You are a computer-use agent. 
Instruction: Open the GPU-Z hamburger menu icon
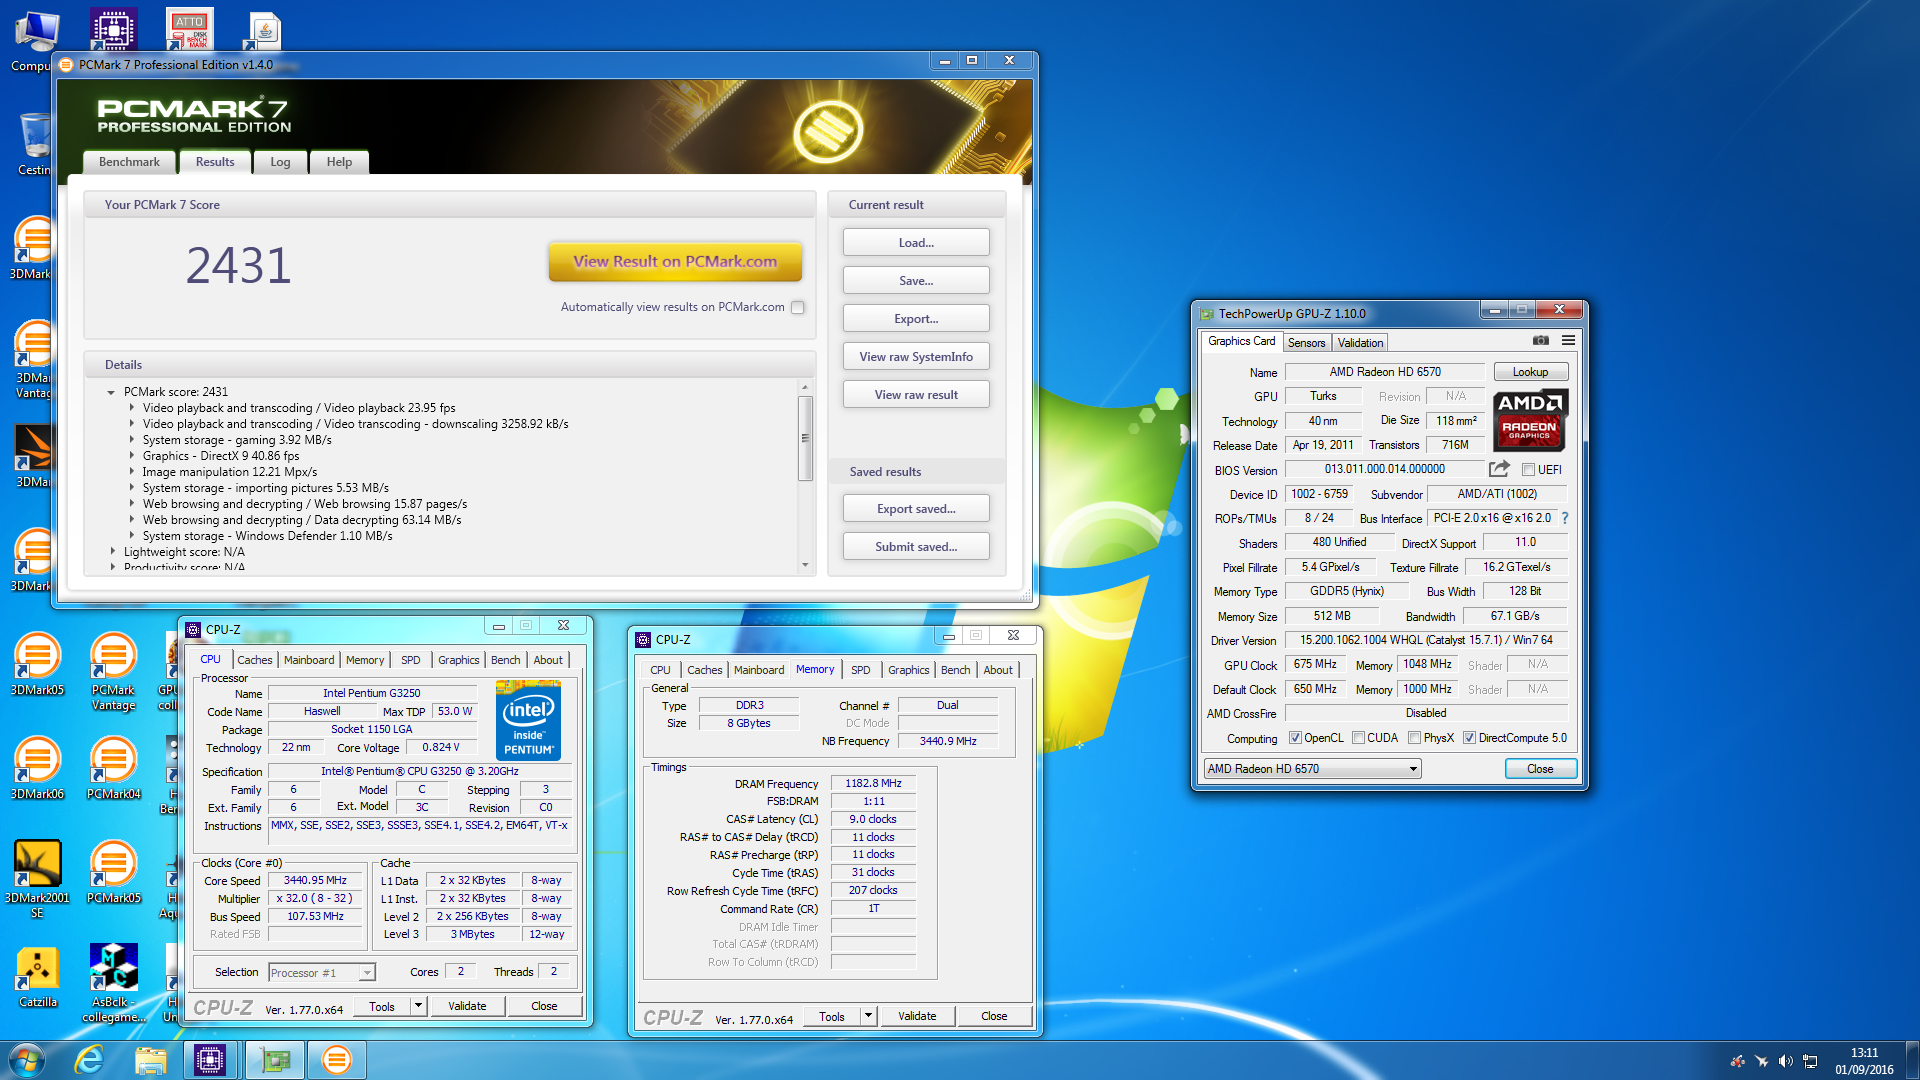tap(1568, 341)
